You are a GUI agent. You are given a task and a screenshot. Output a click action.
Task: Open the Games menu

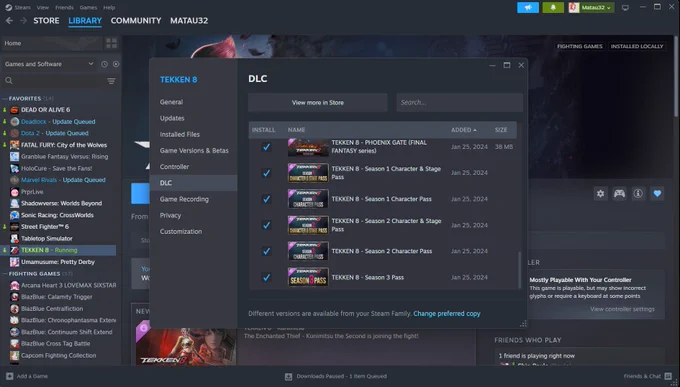(x=88, y=7)
